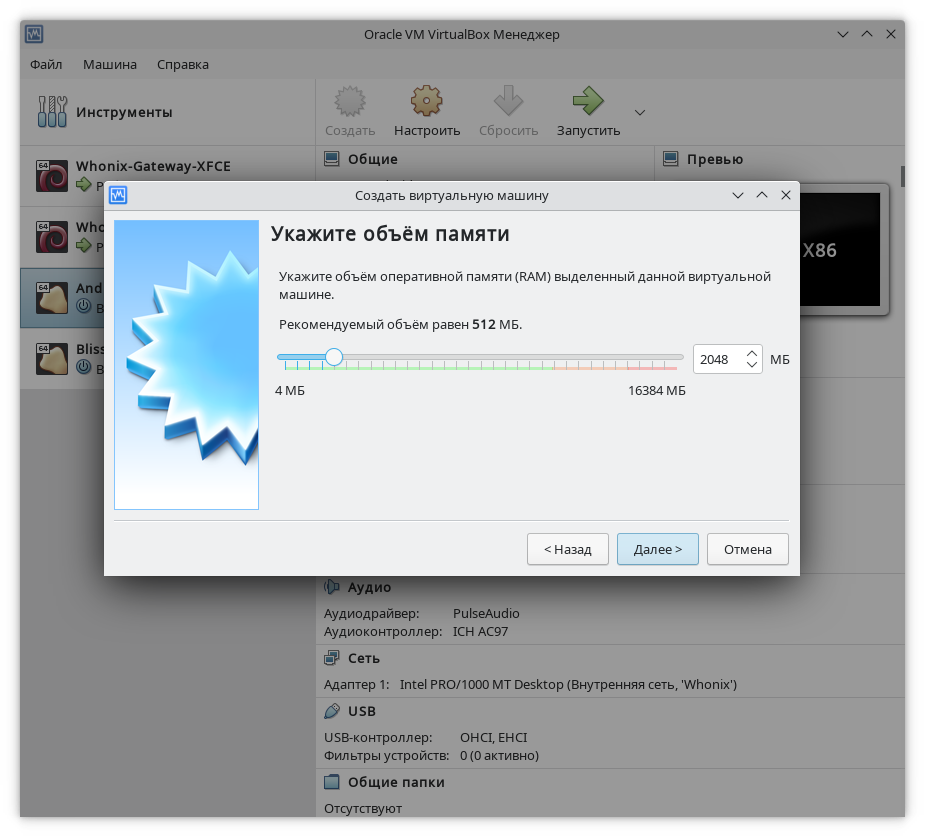Open the Машина menu
The width and height of the screenshot is (925, 837).
click(110, 64)
